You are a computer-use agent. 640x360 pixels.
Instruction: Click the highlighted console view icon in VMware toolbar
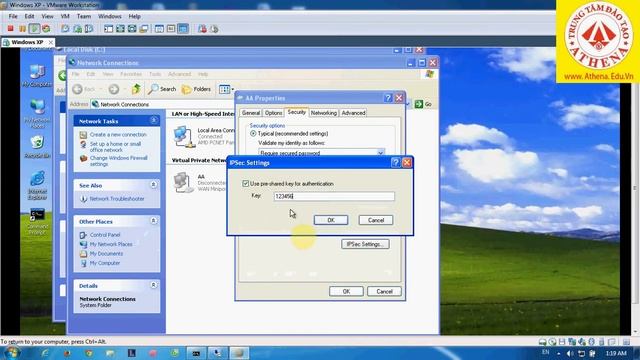[183, 29]
